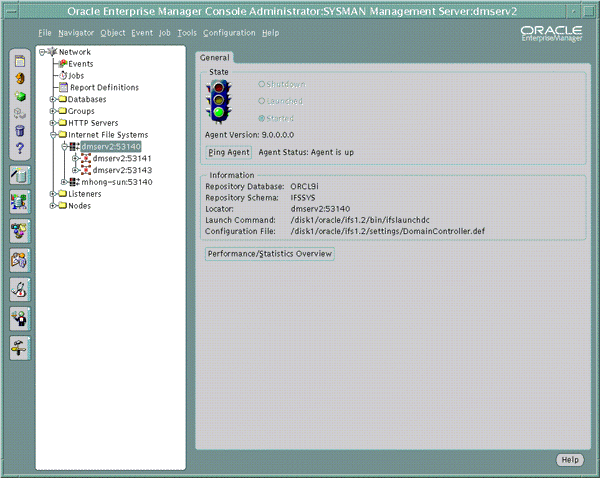Click the green cube create icon
Screen dimensions: 600x478
(20, 96)
